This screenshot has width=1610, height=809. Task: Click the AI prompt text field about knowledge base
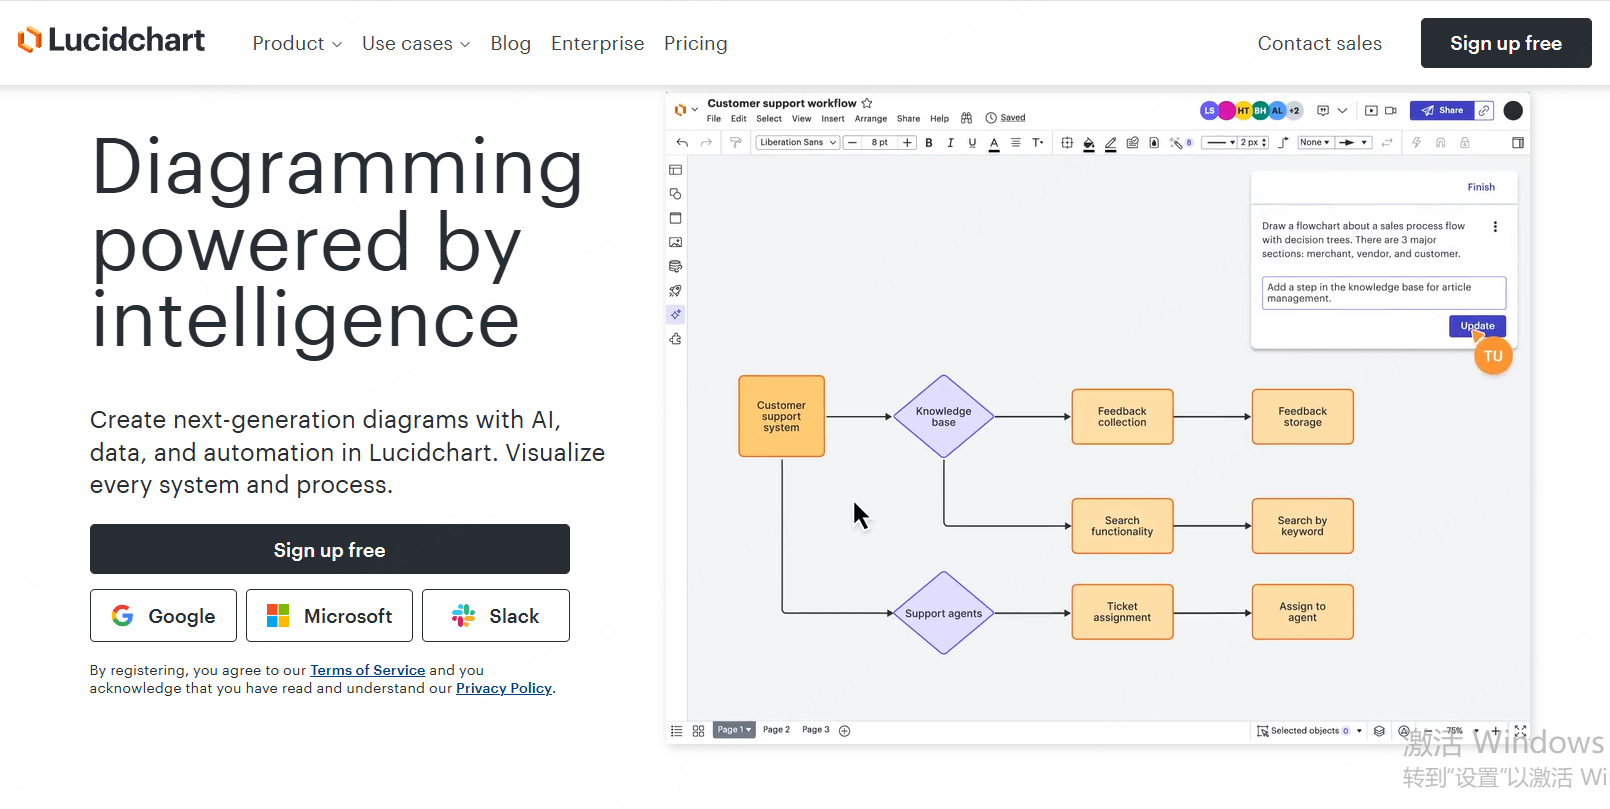1384,293
